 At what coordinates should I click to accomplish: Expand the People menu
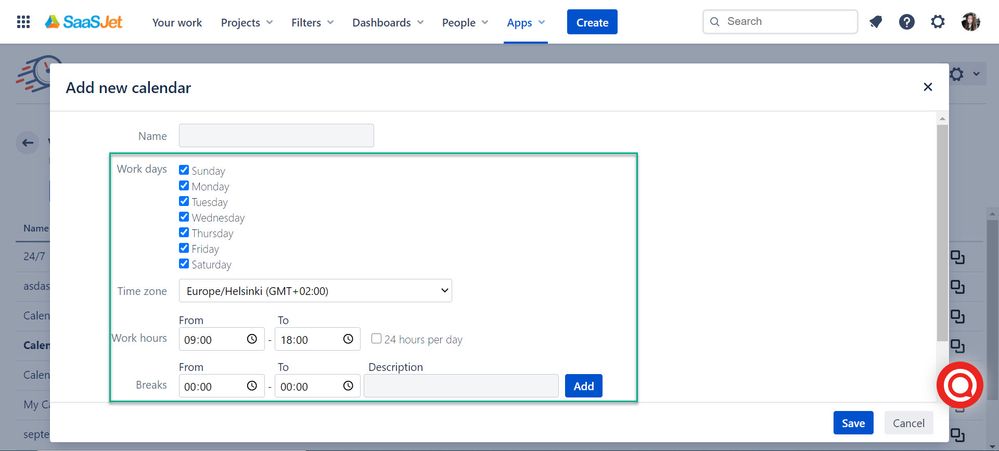(x=465, y=22)
